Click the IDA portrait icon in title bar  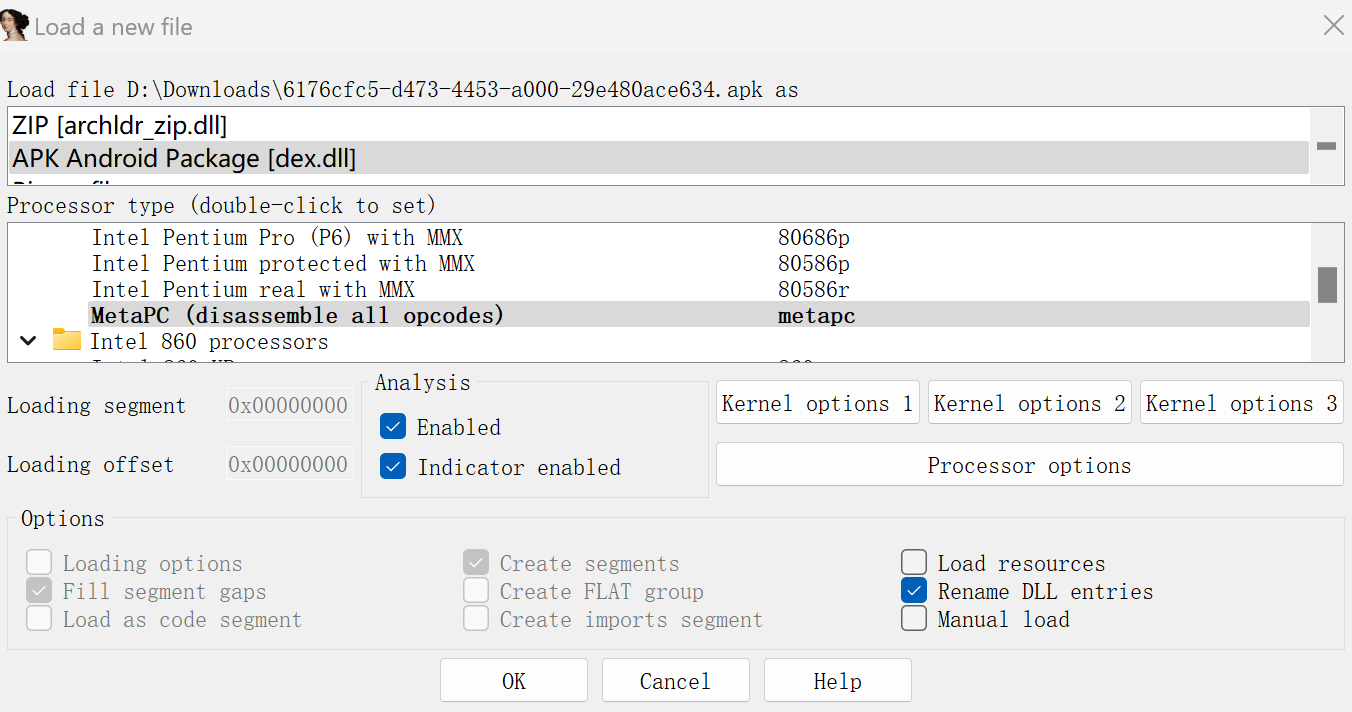[x=15, y=26]
